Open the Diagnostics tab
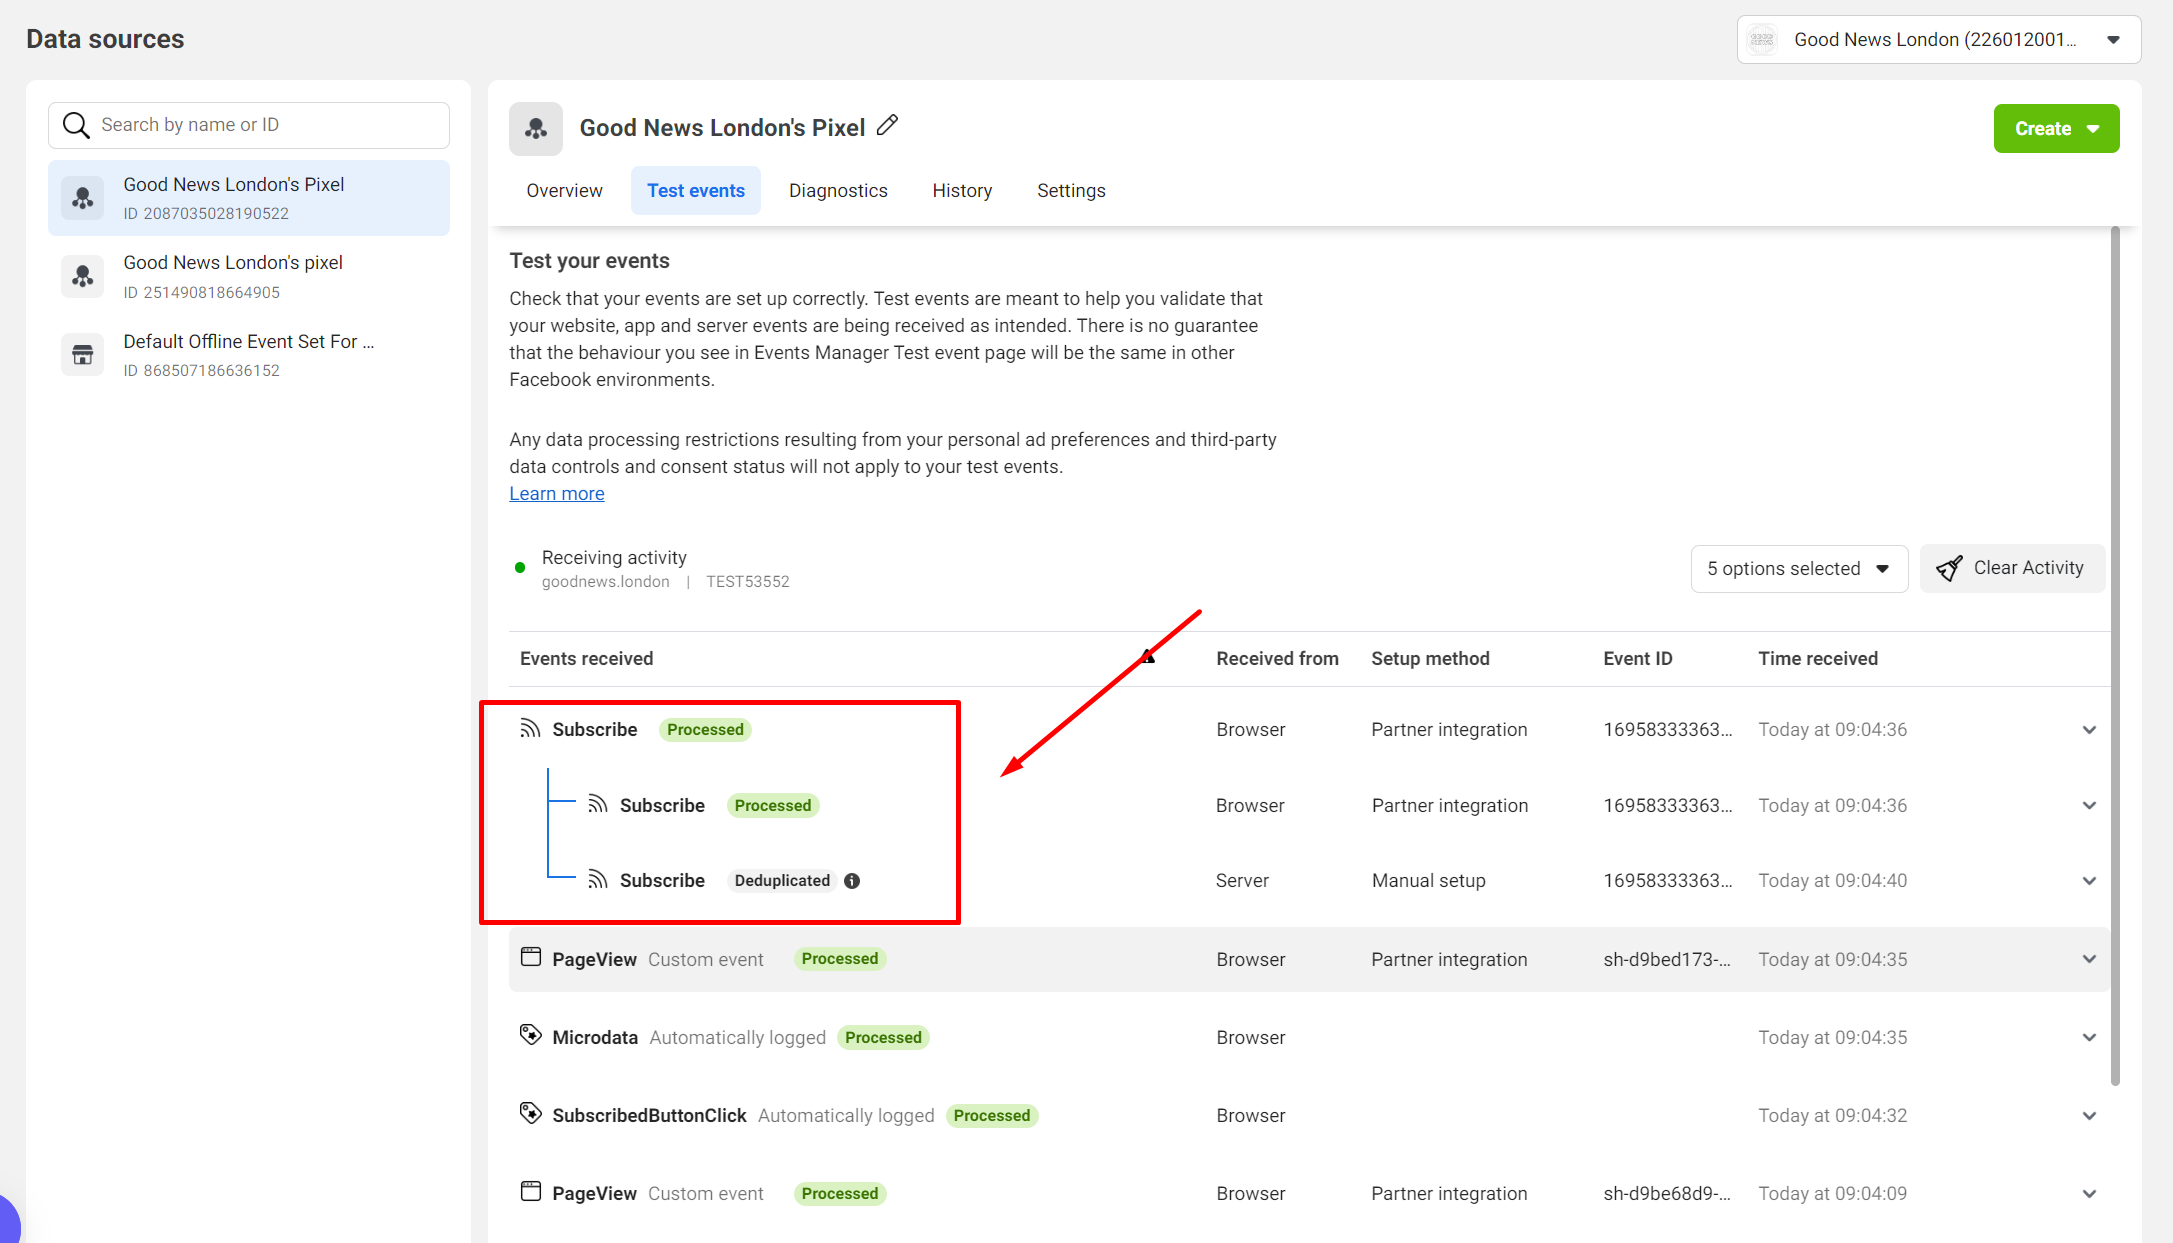 point(838,190)
